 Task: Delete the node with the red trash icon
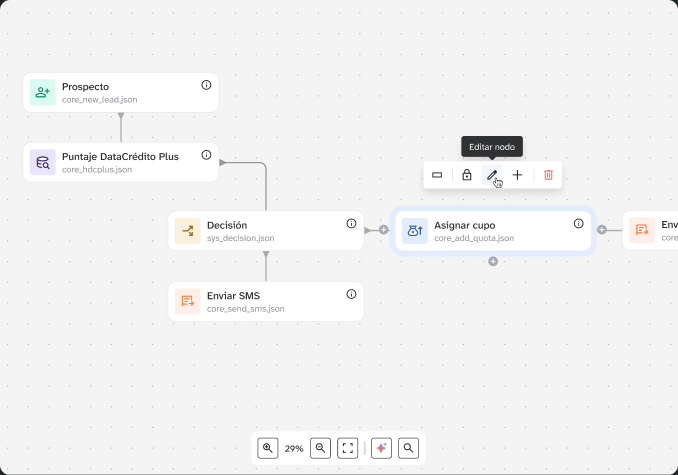pos(548,175)
